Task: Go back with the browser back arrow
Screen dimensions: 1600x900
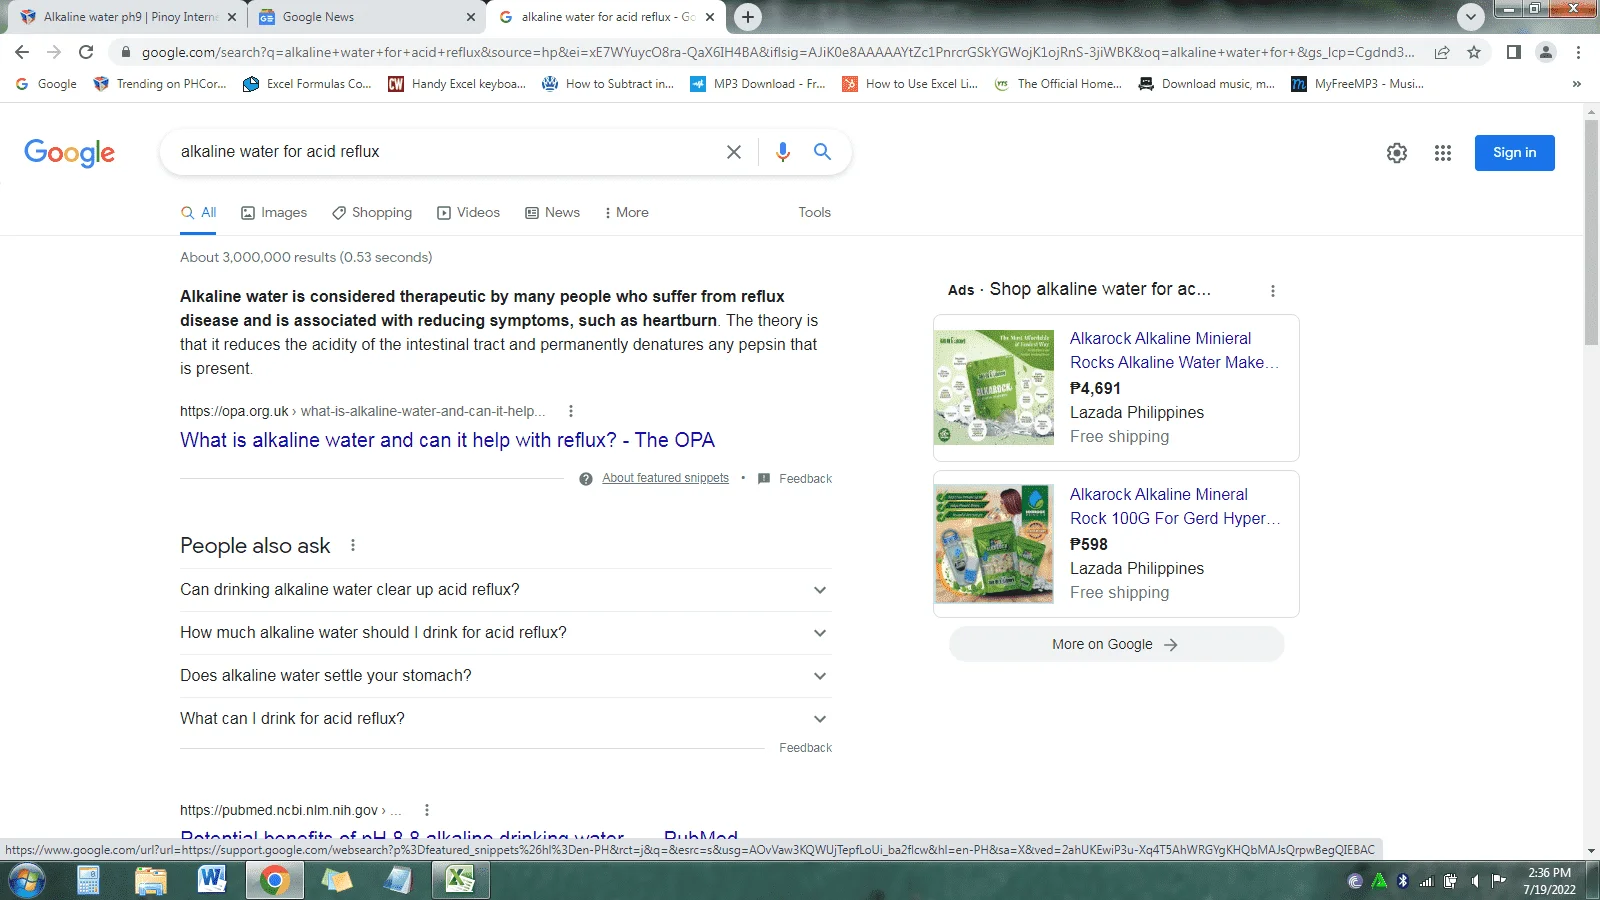Action: coord(22,52)
